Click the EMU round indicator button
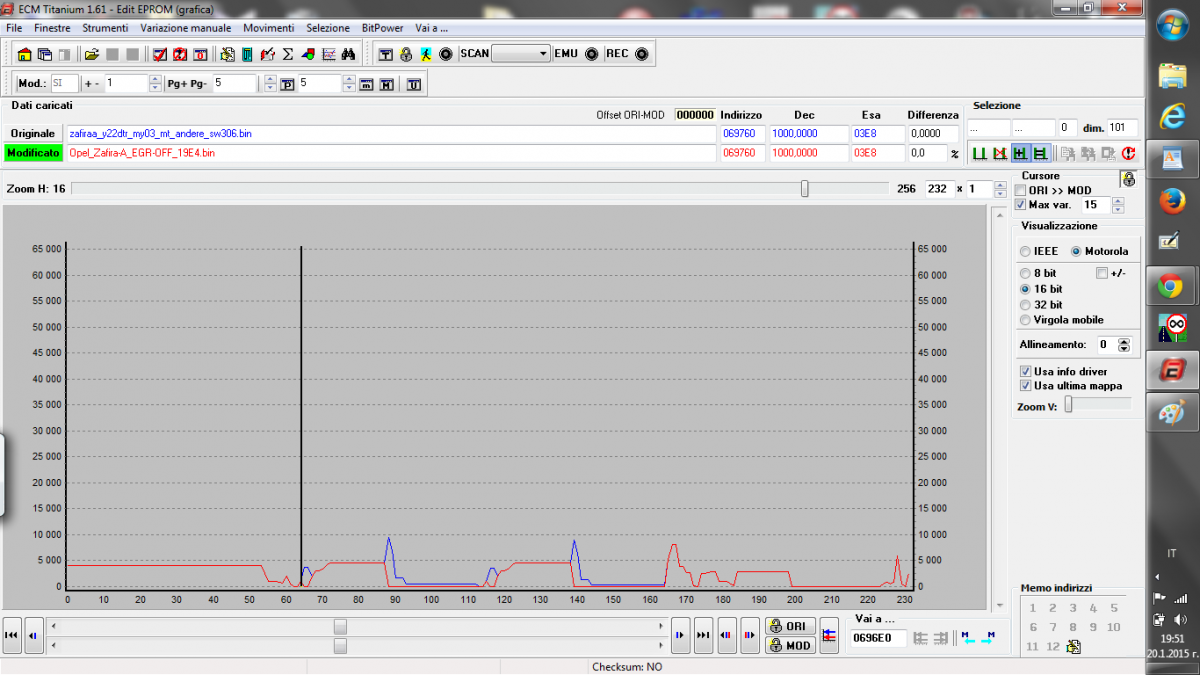The height and width of the screenshot is (675, 1200). coord(591,54)
